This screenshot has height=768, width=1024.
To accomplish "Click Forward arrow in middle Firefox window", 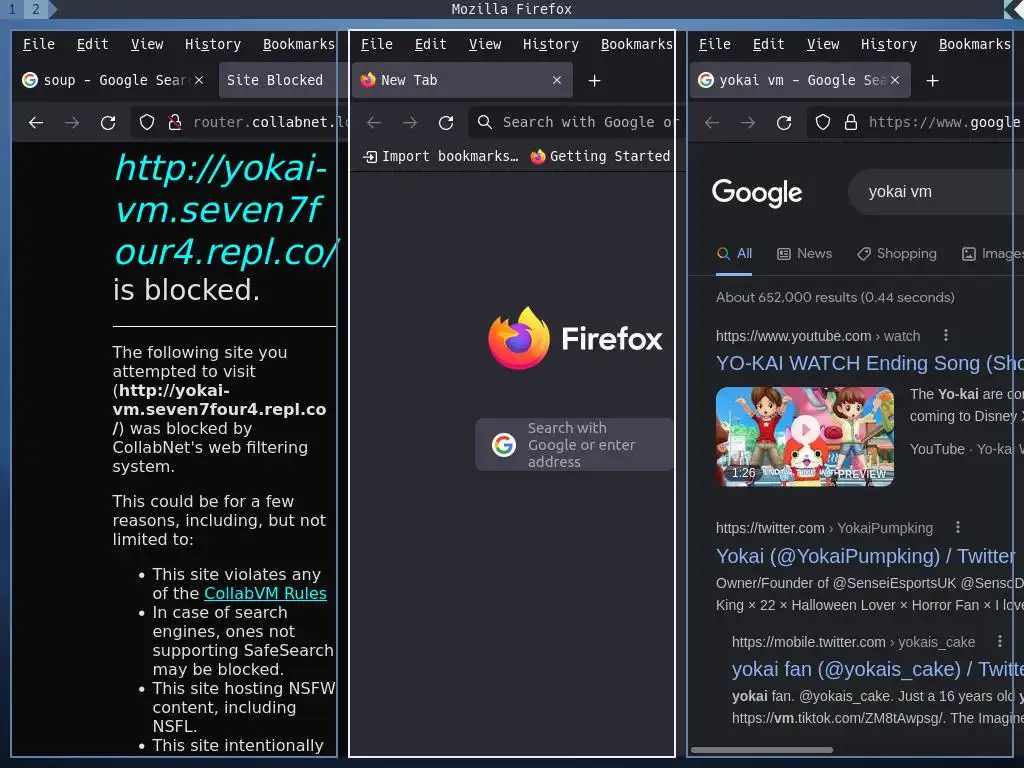I will [410, 122].
